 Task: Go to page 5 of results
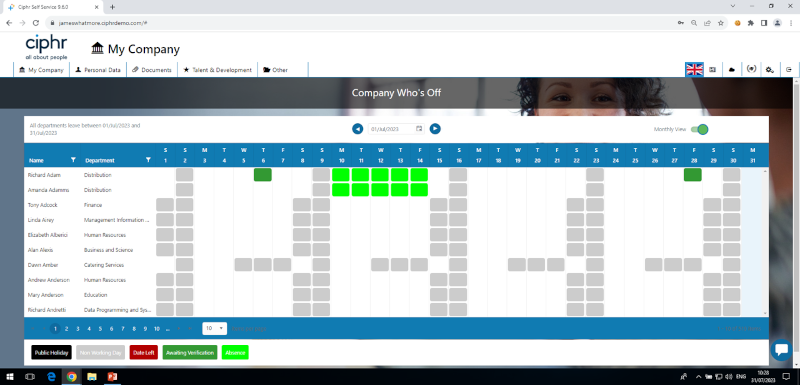(x=100, y=329)
